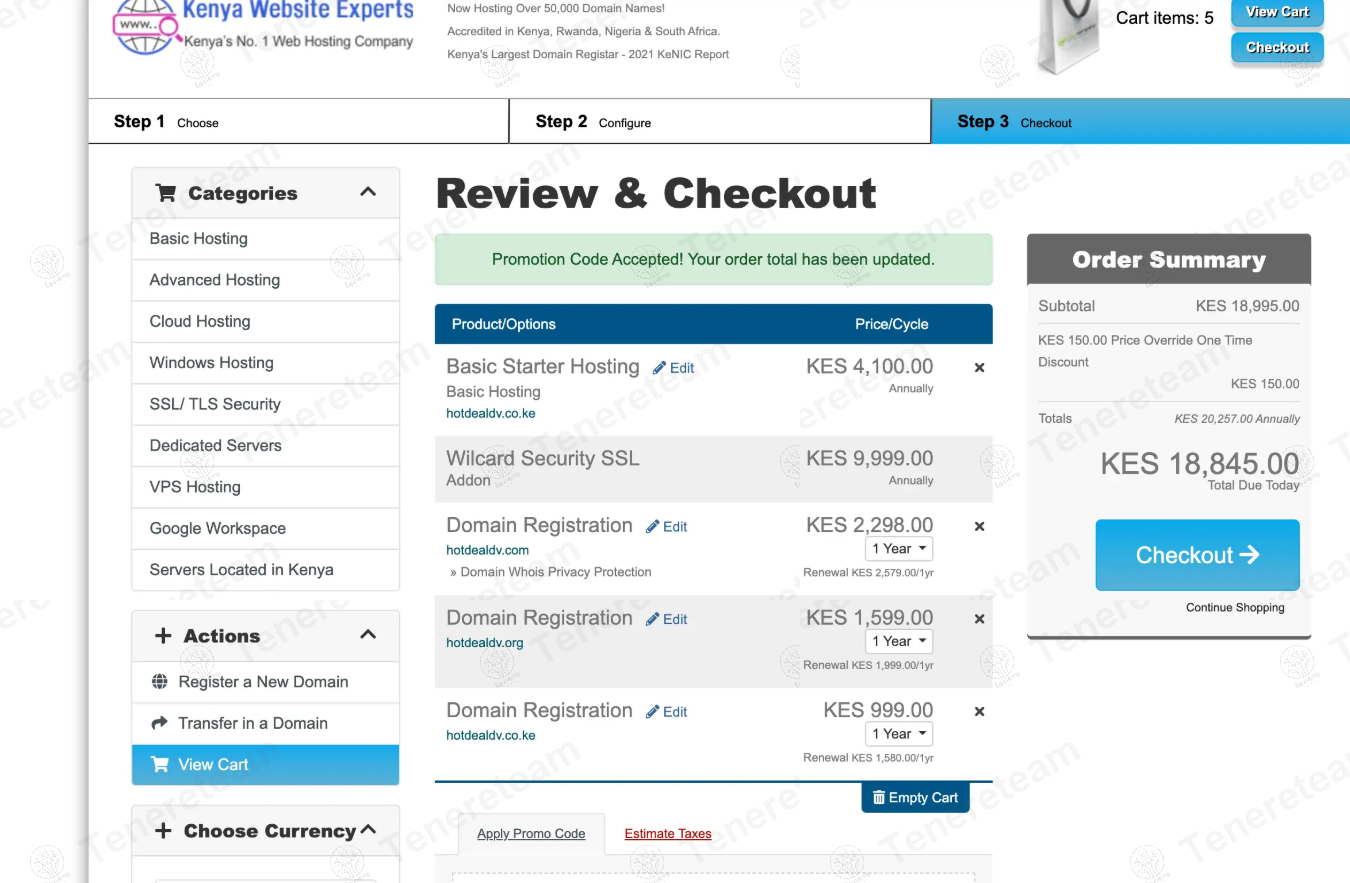Click Register a New Domain action
1350x883 pixels.
point(265,682)
